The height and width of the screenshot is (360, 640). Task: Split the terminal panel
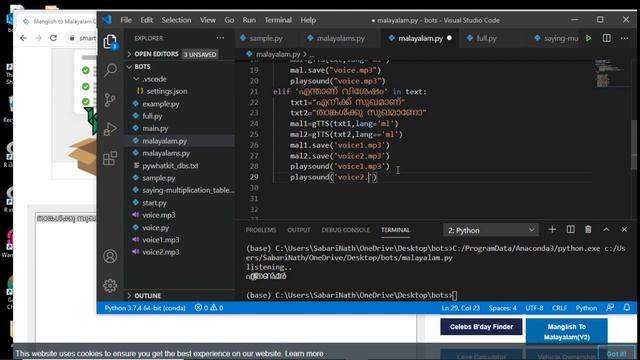(x=571, y=229)
